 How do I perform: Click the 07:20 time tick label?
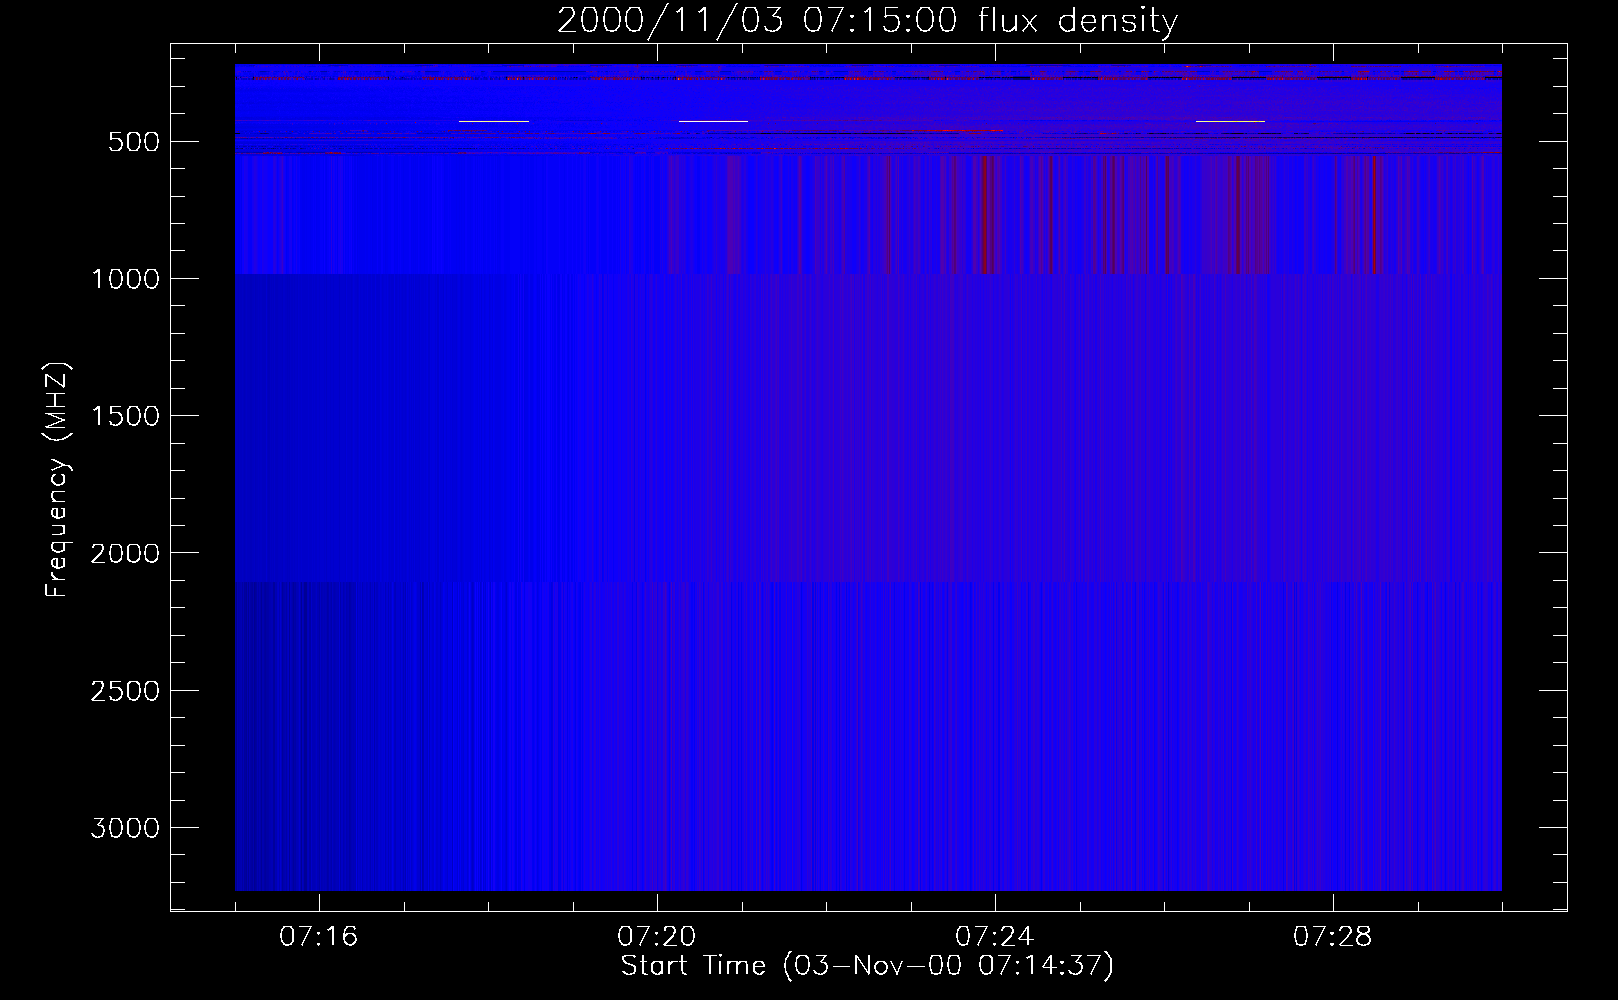(x=657, y=937)
